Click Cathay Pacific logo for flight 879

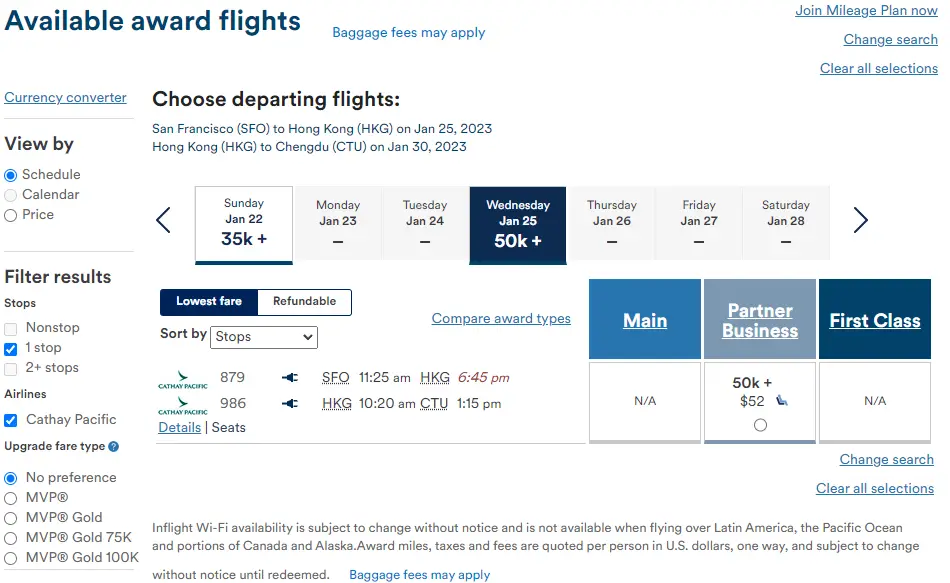click(182, 379)
